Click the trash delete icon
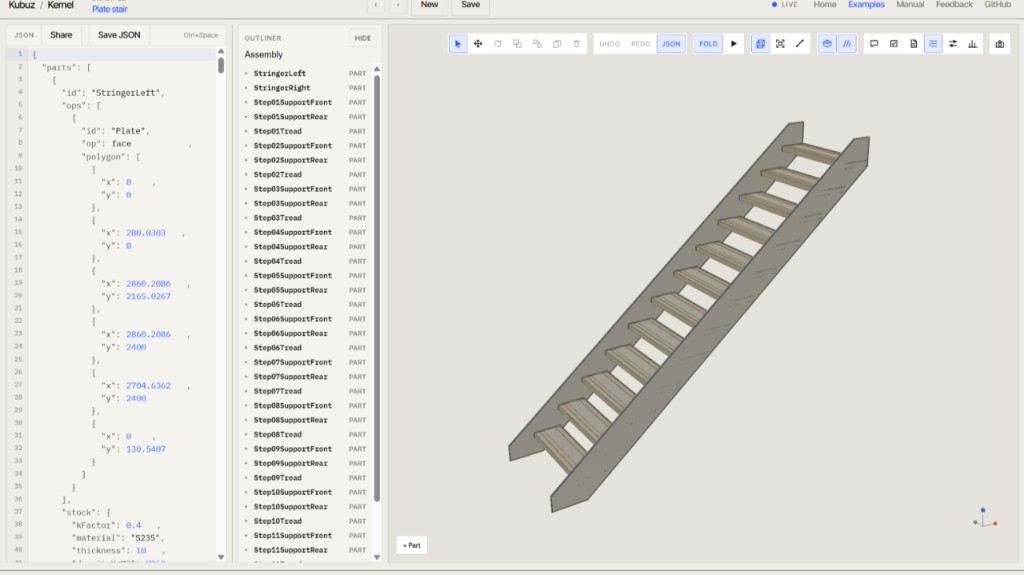This screenshot has height=575, width=1024. (577, 44)
